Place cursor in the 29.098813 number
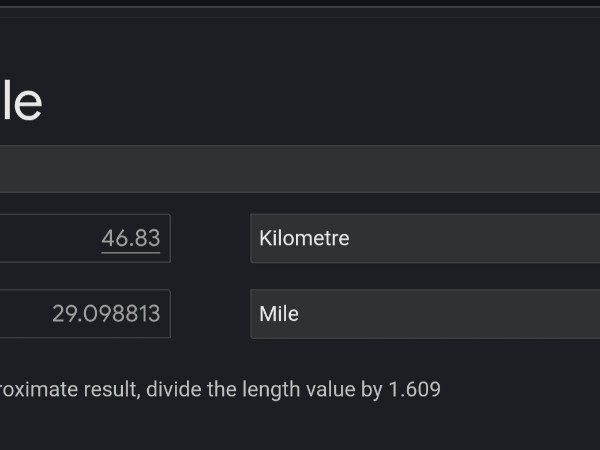This screenshot has width=600, height=450. 106,314
